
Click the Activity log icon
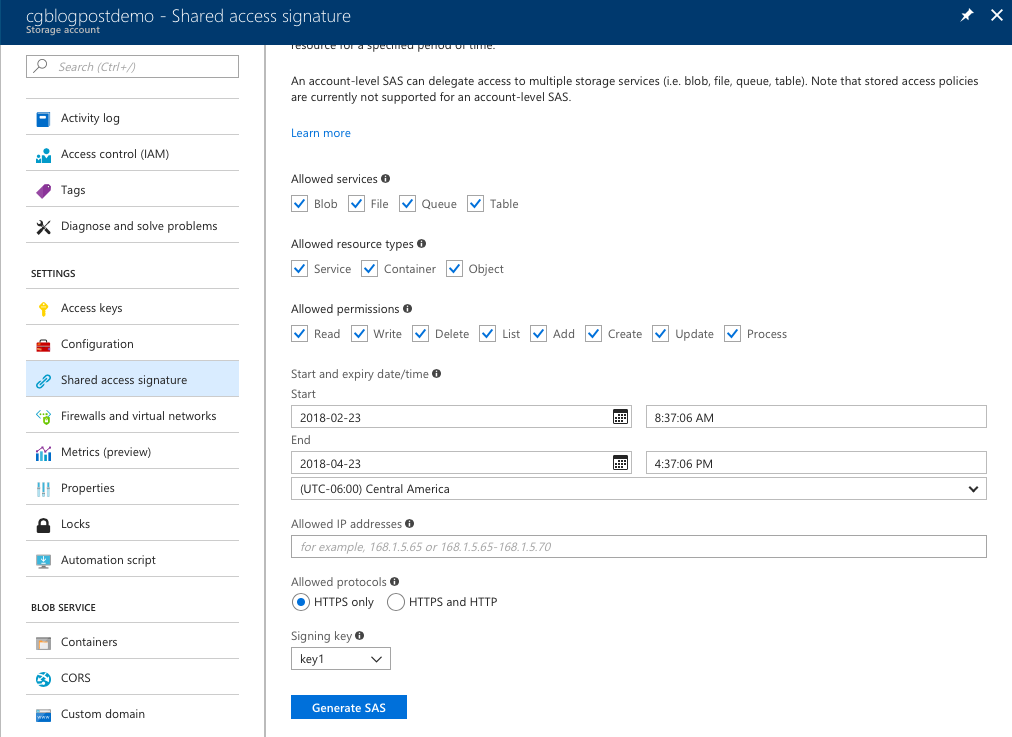point(43,119)
